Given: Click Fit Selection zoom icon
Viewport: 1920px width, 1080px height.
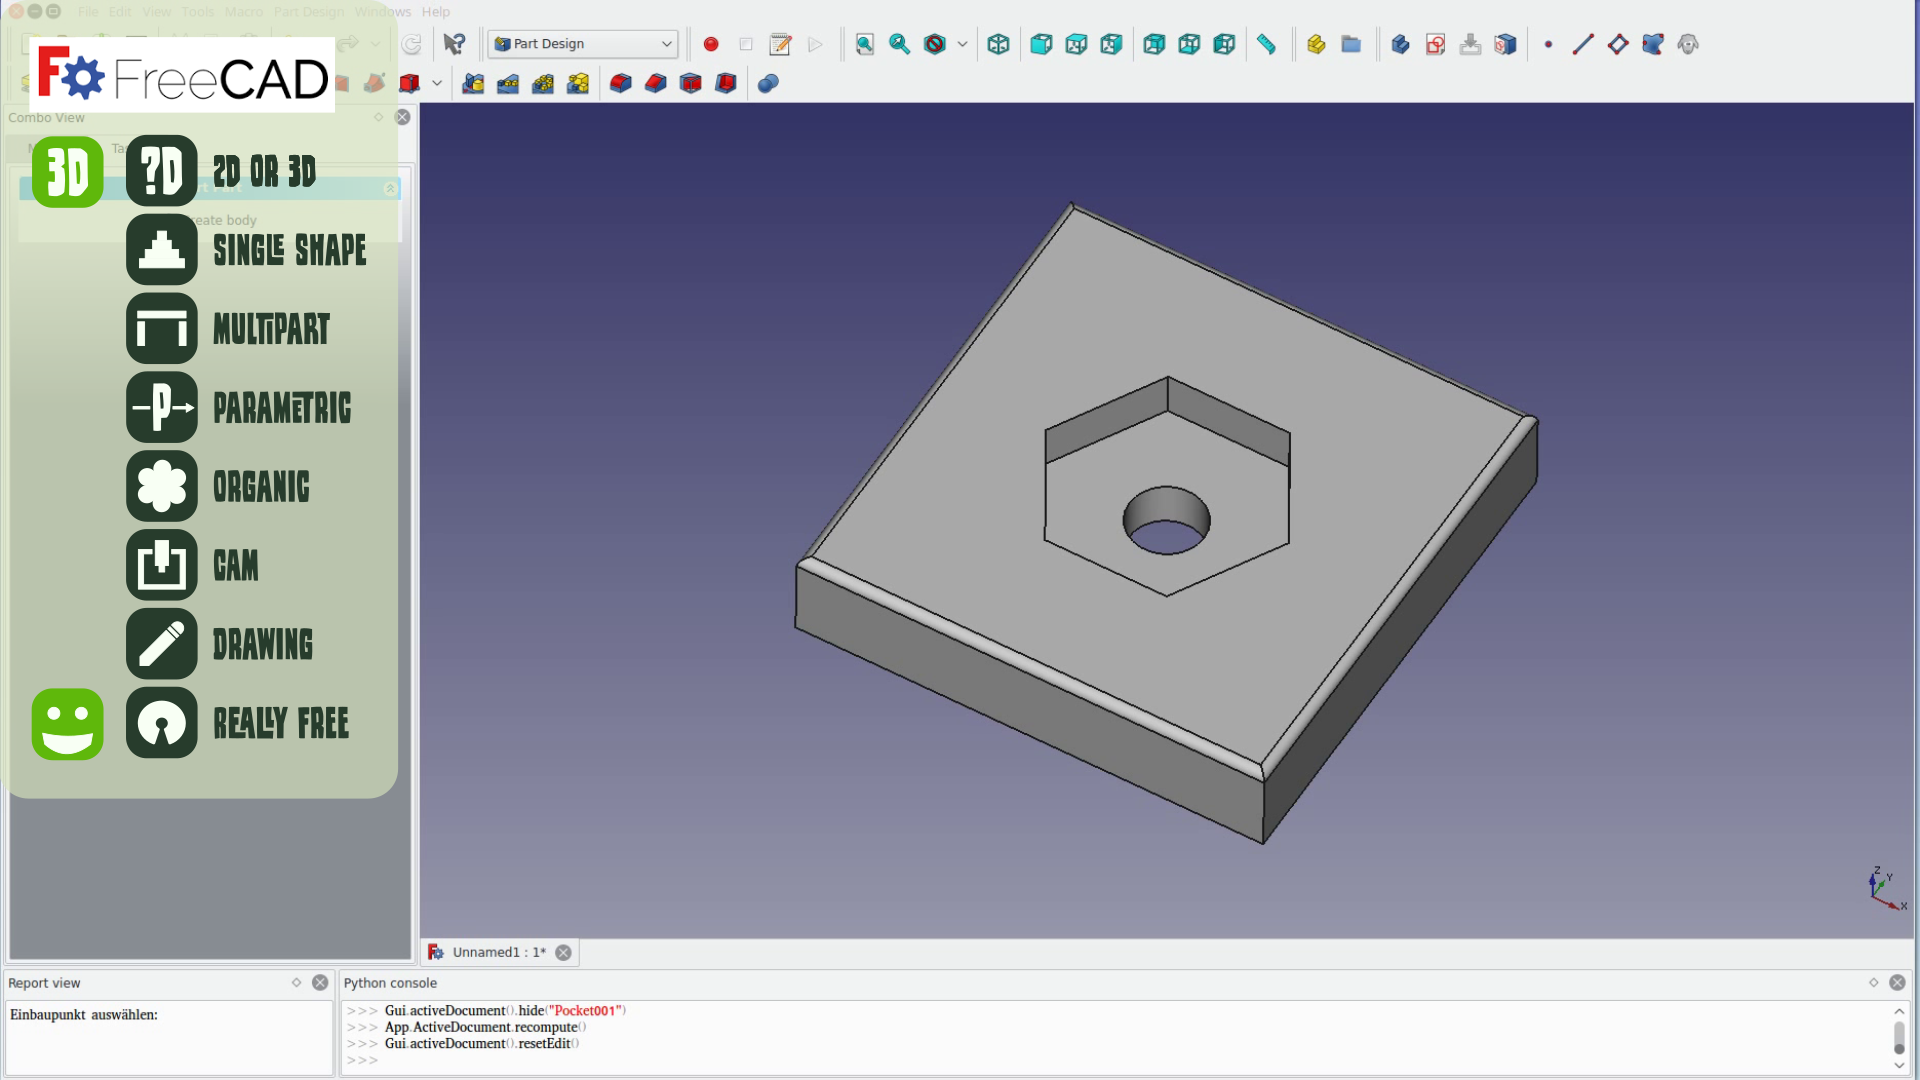Looking at the screenshot, I should 900,44.
